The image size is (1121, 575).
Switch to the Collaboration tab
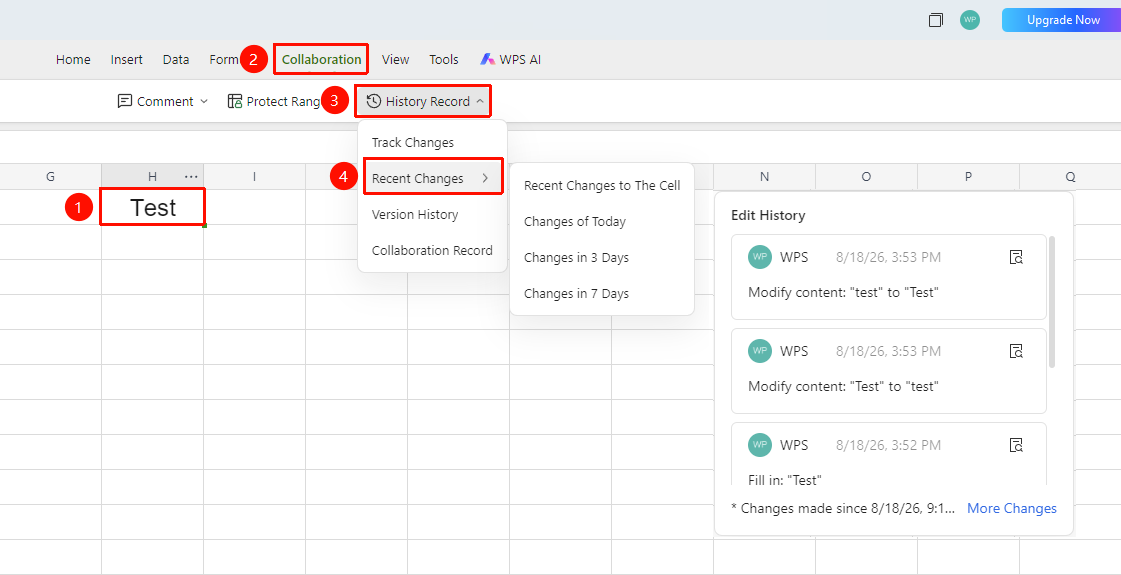tap(322, 59)
